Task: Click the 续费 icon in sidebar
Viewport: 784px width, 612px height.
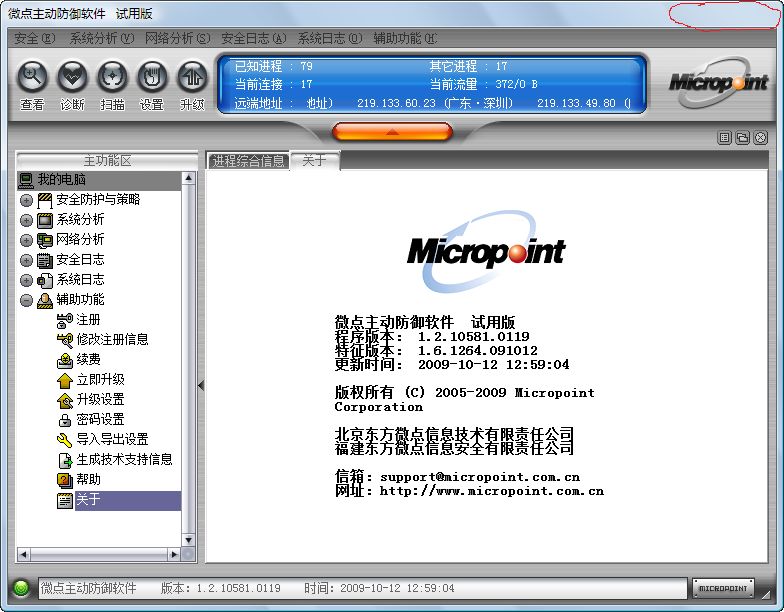Action: 64,360
